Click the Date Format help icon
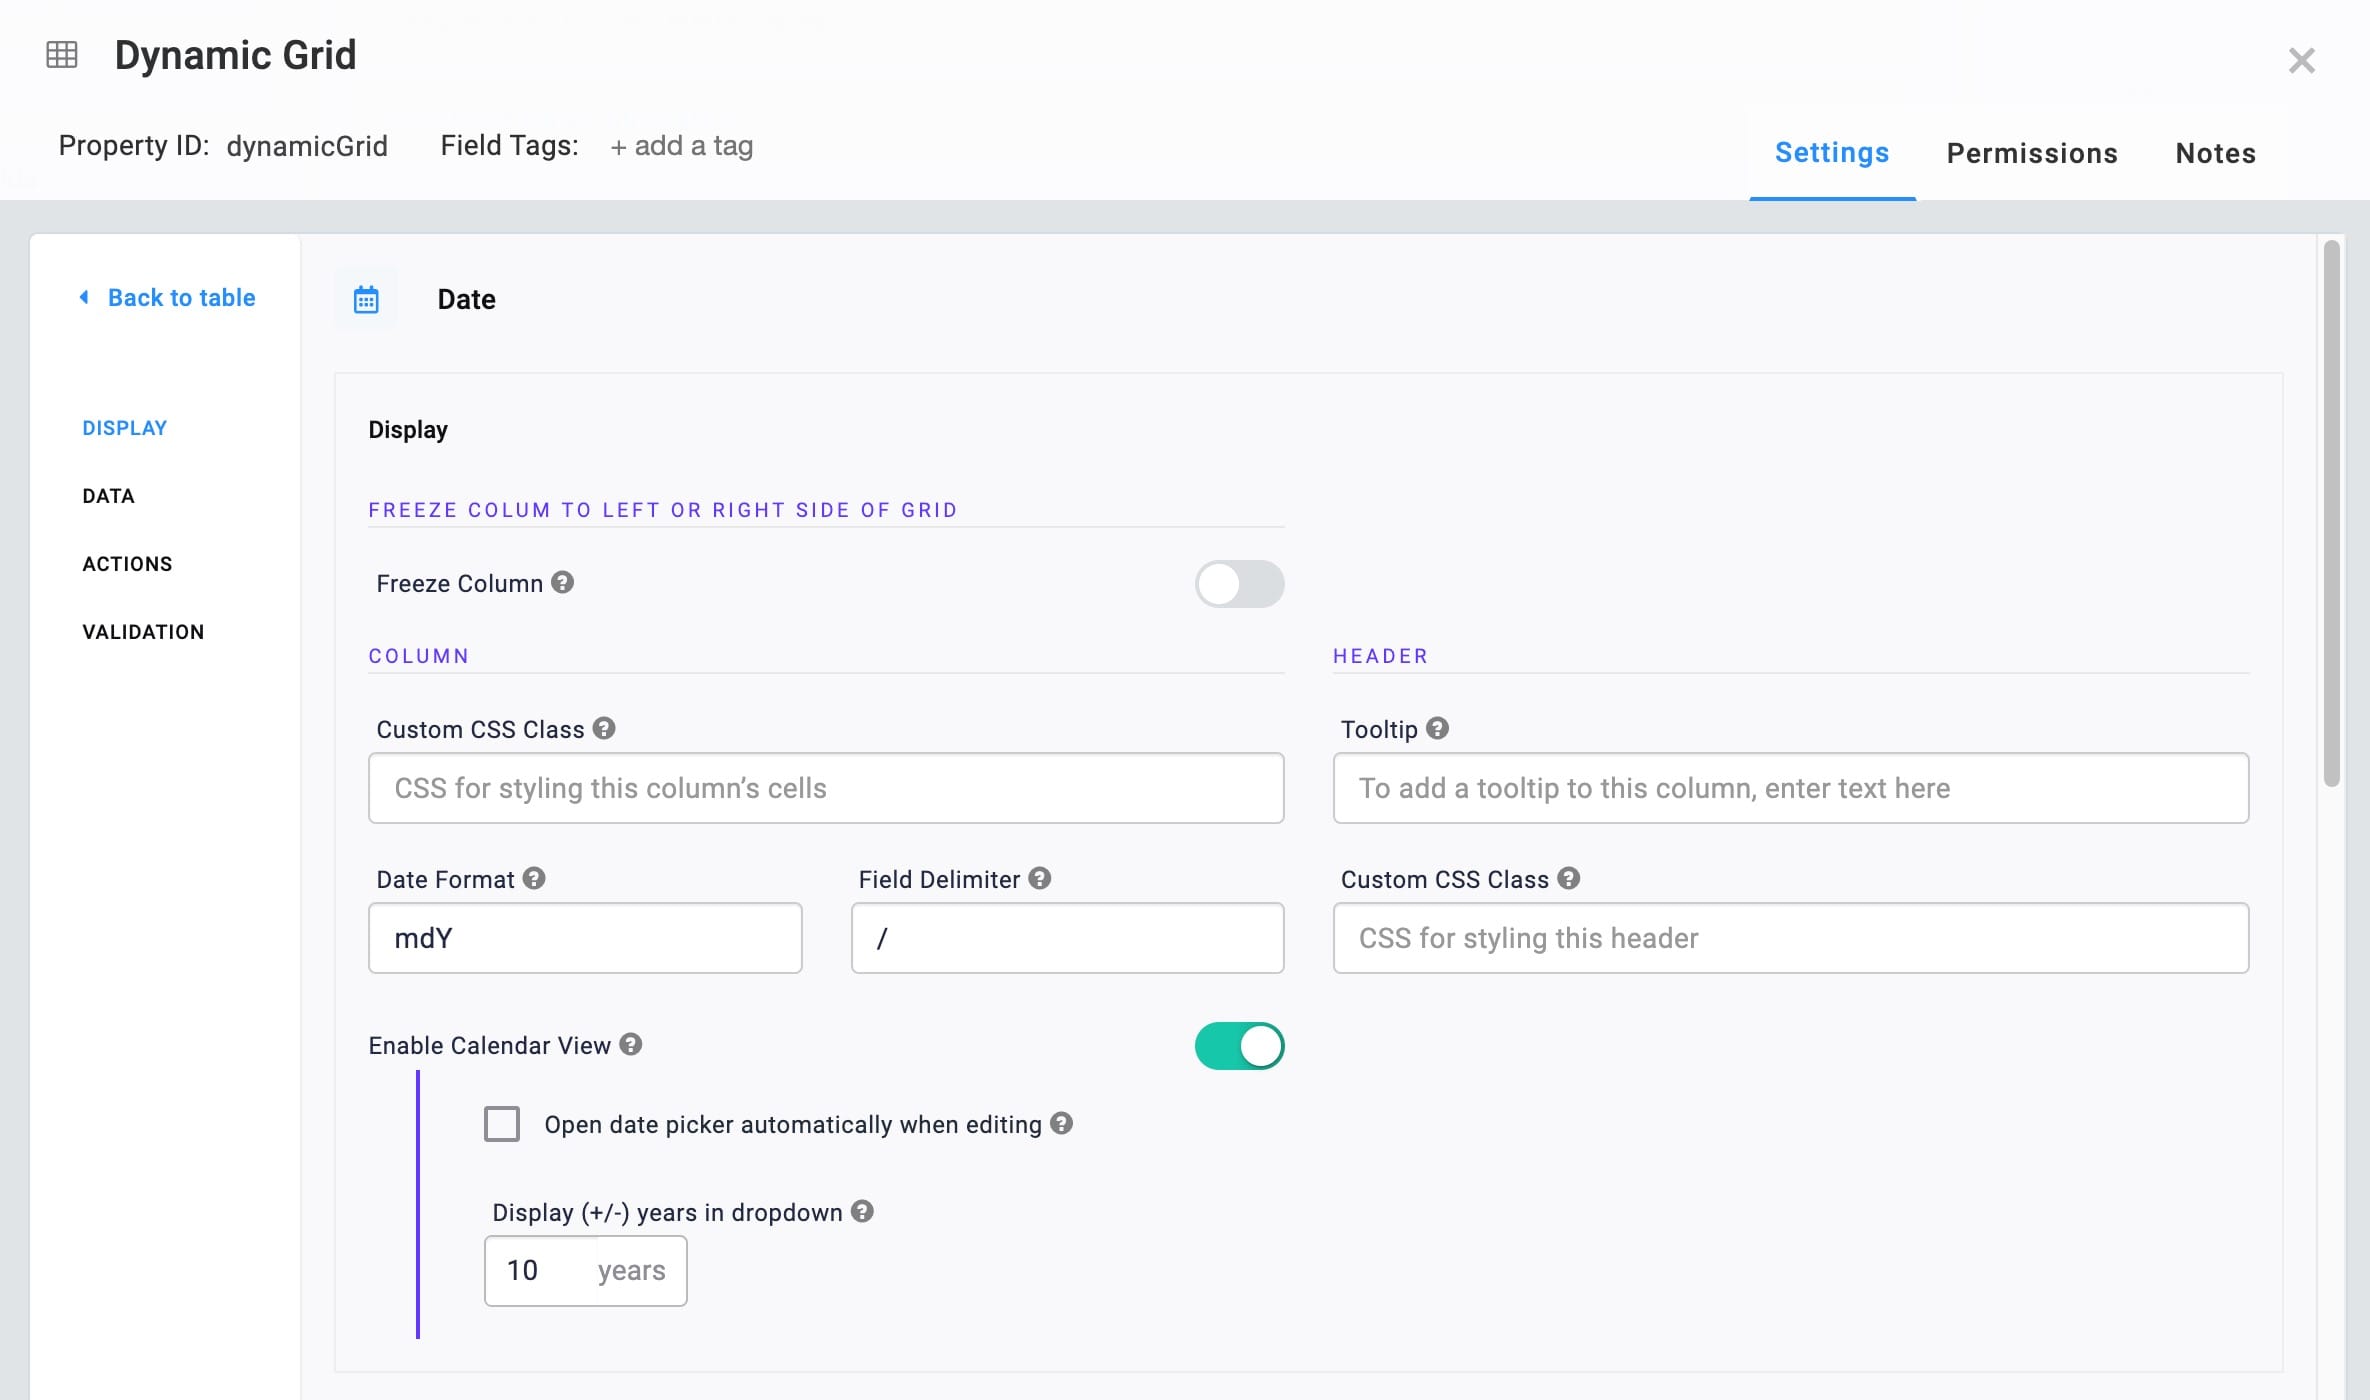The height and width of the screenshot is (1400, 2370). coord(534,878)
